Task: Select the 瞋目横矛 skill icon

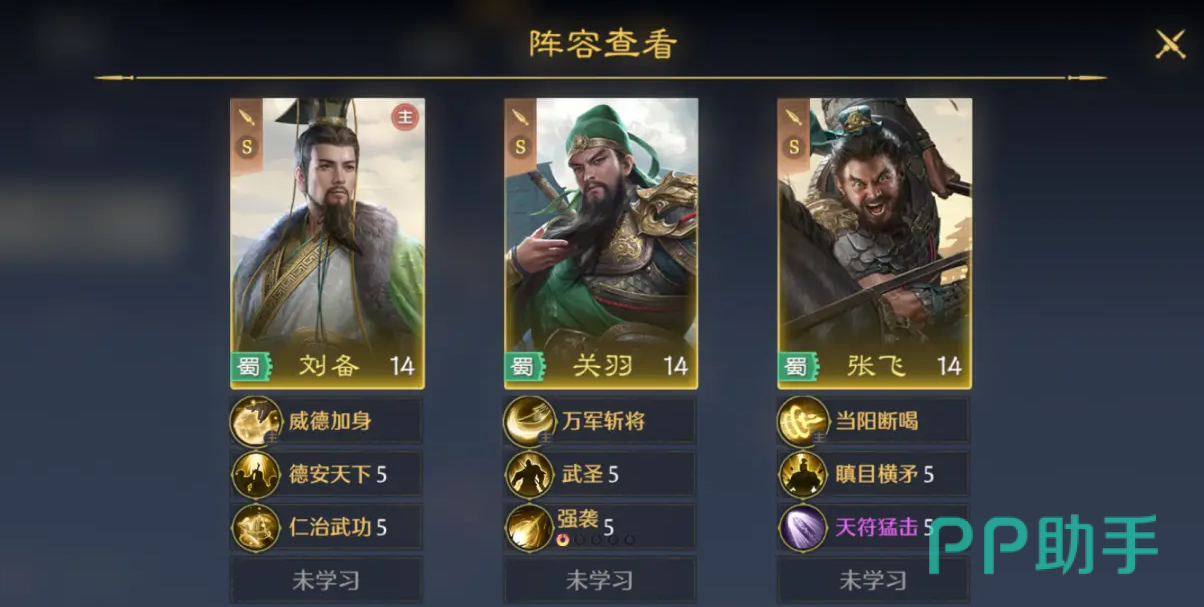Action: [x=803, y=474]
